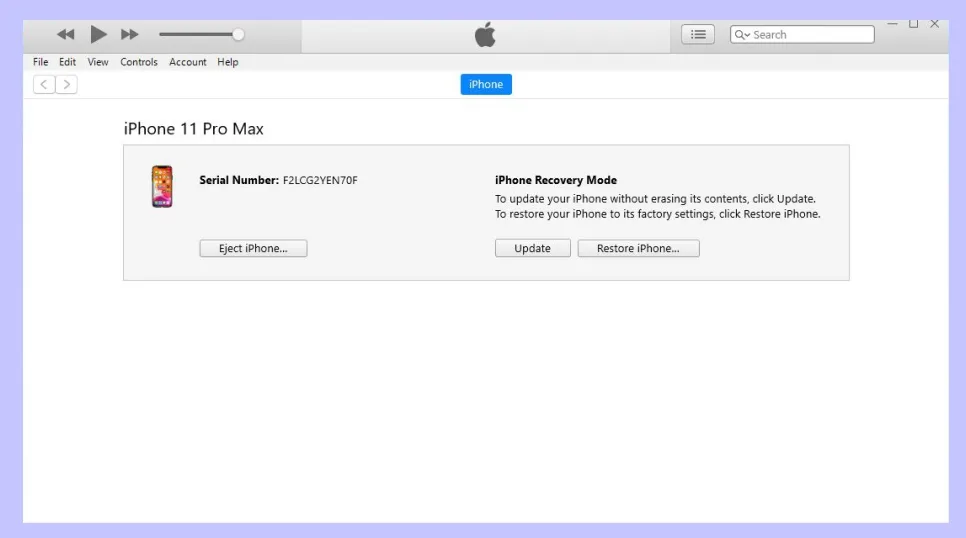Click the iPhone 11 Pro Max heading

[x=193, y=129]
